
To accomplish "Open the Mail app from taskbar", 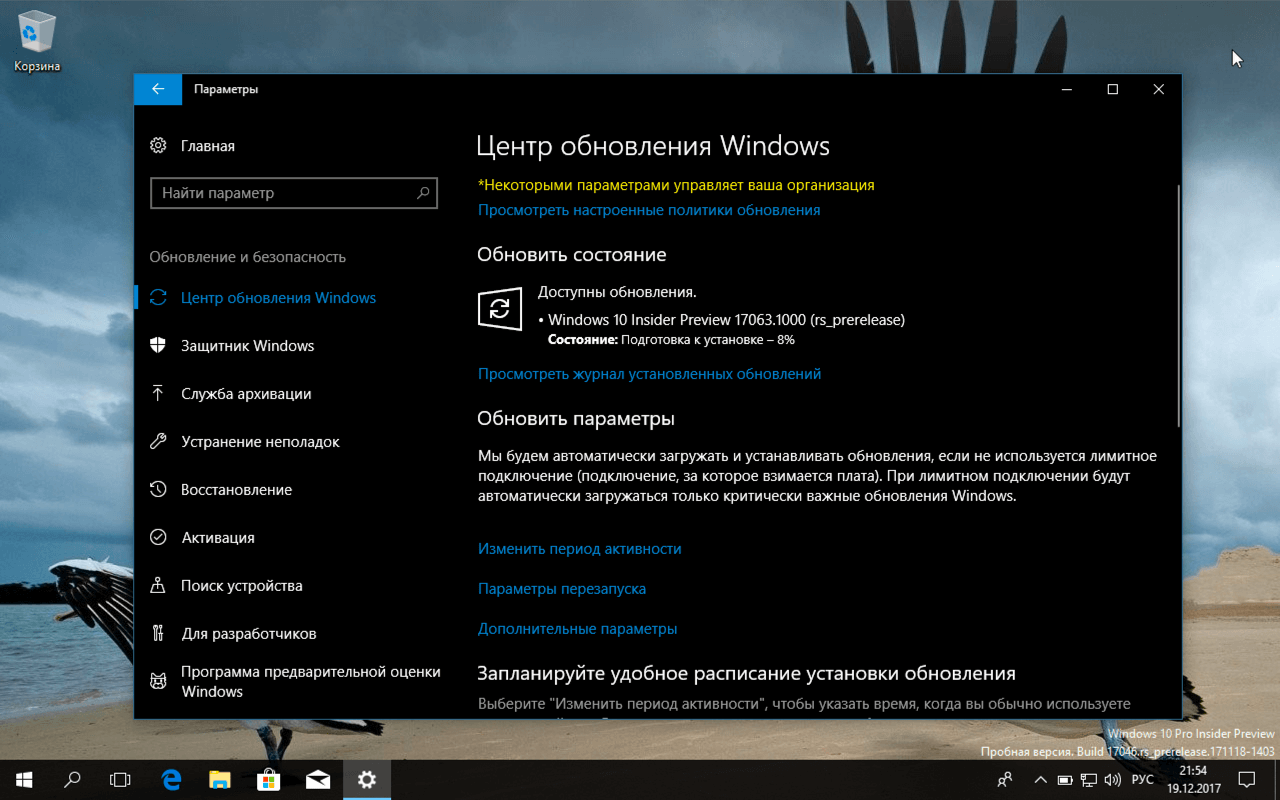I will pos(318,779).
